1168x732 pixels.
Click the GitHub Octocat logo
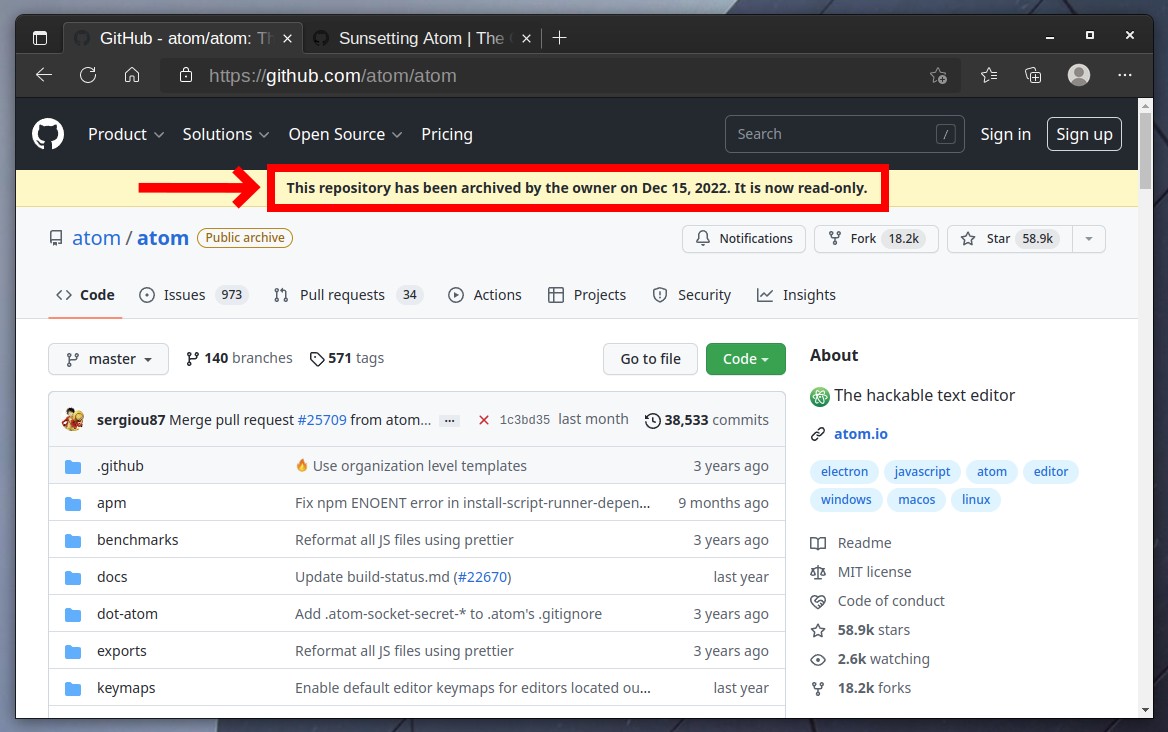[x=48, y=134]
